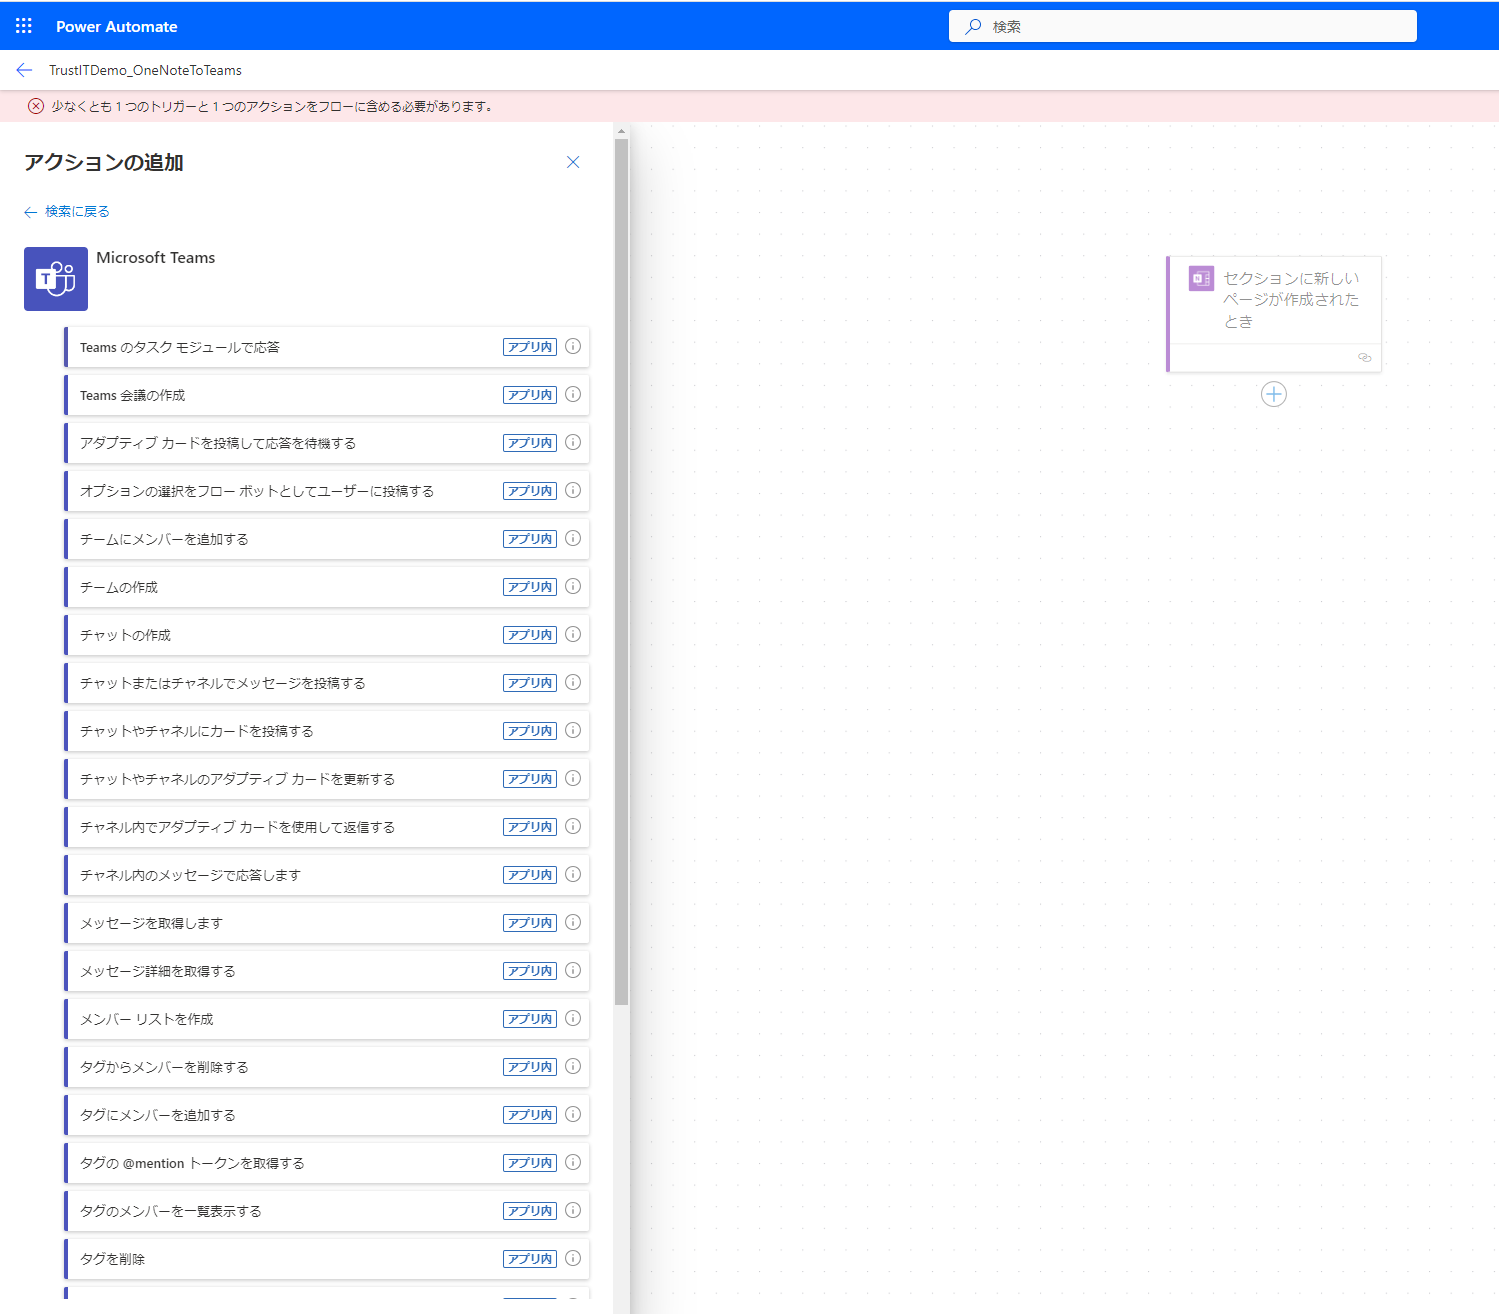Show info for チームの作成 action
Image resolution: width=1499 pixels, height=1314 pixels.
(x=573, y=587)
